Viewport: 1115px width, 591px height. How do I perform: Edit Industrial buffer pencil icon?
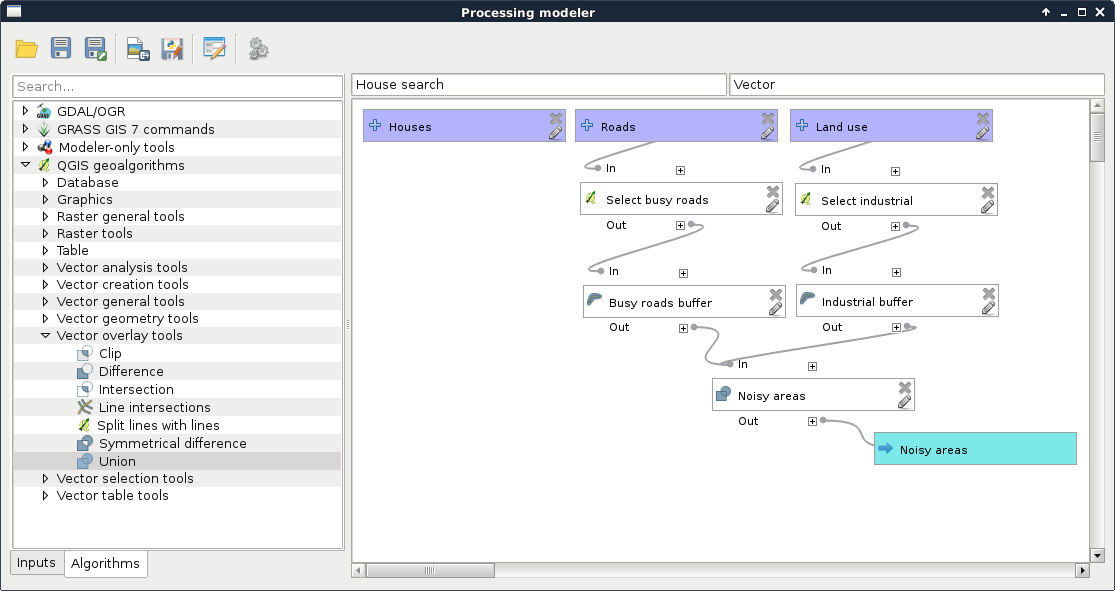click(988, 308)
